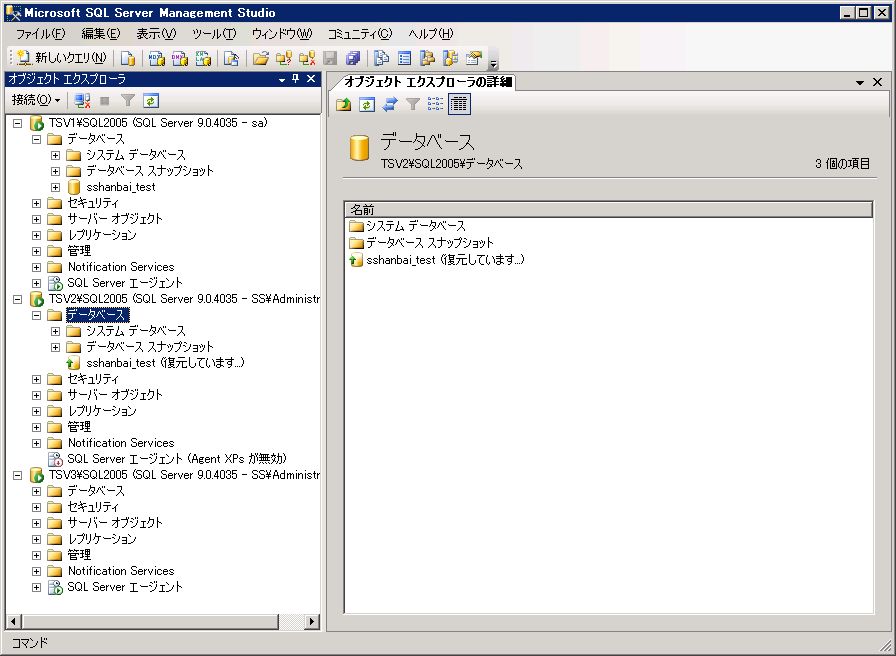Viewport: 896px width, 656px height.
Task: Click the Synchronize arrows icon in details pane
Action: point(390,104)
